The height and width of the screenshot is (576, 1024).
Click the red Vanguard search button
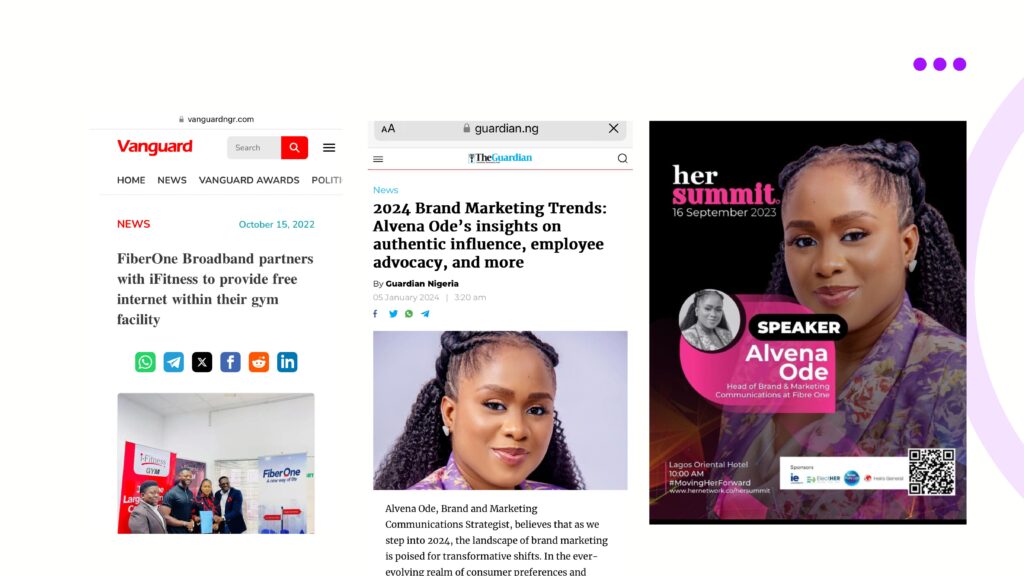pos(295,148)
